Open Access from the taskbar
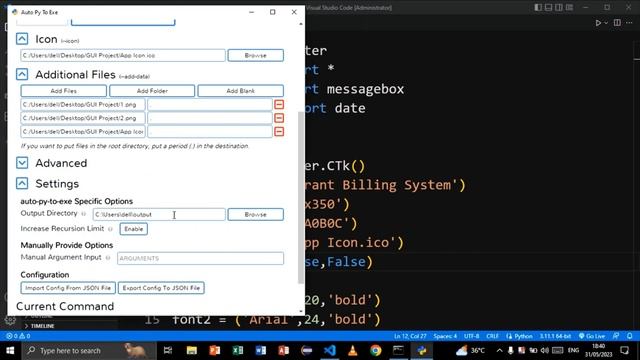 click(x=284, y=350)
